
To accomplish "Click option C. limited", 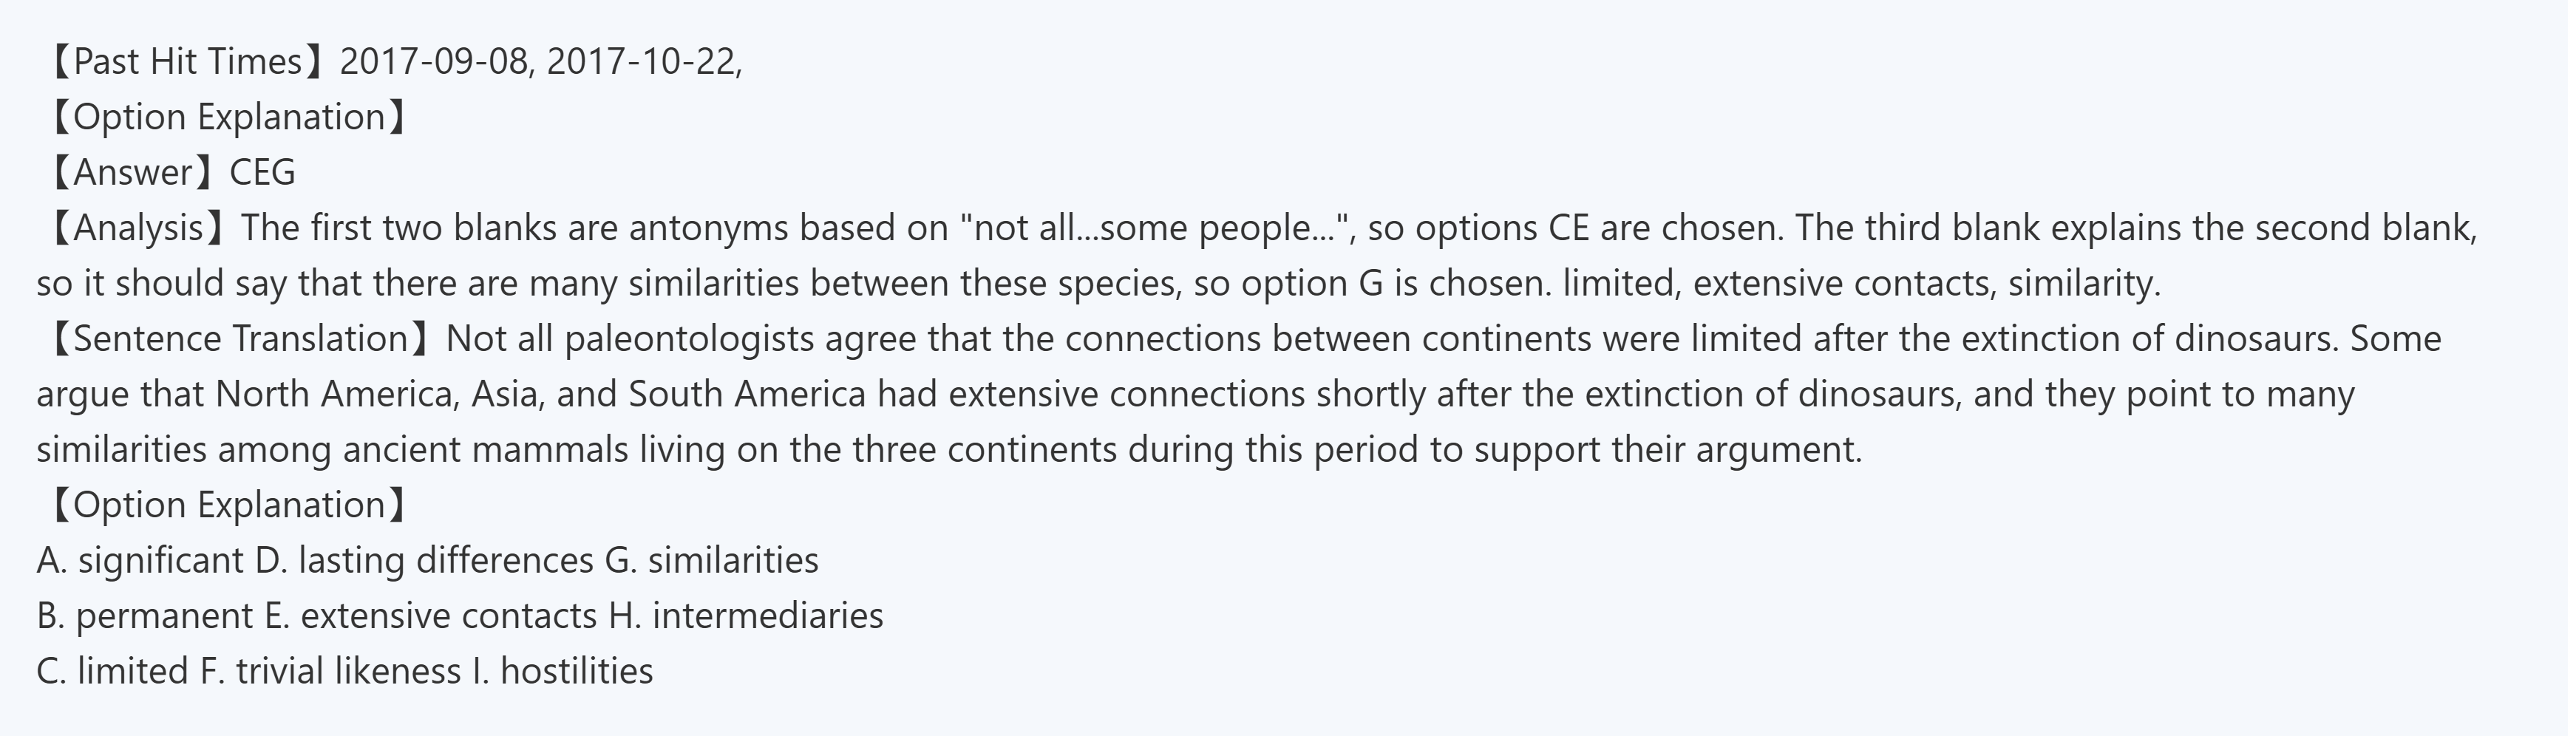I will [113, 671].
